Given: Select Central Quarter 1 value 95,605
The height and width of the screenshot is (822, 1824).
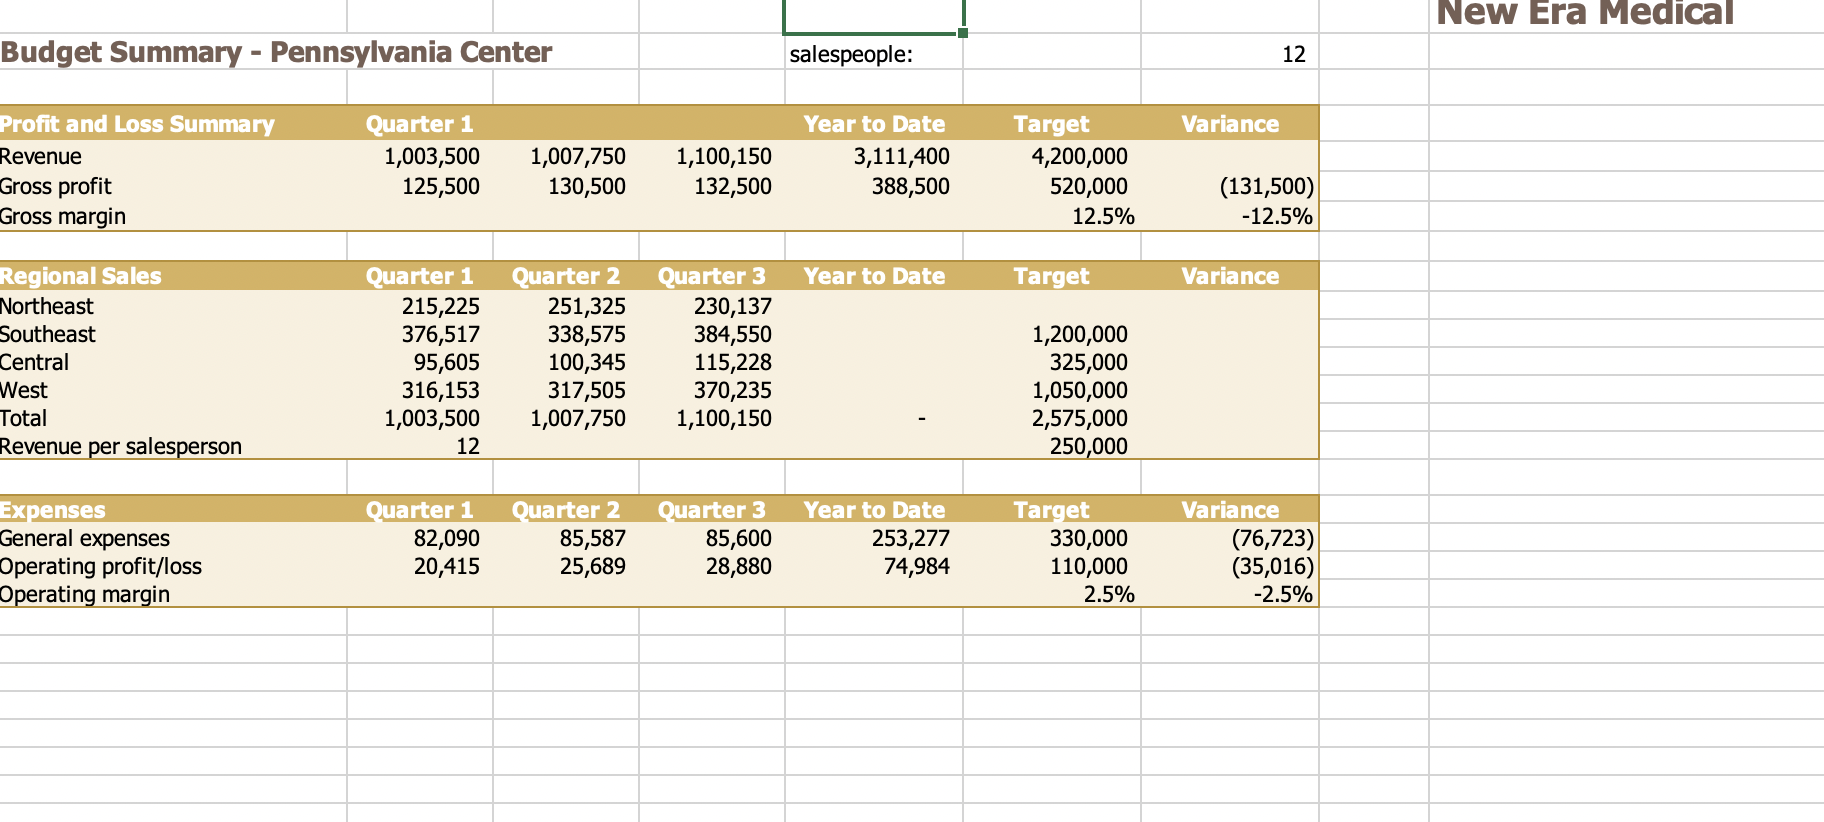Looking at the screenshot, I should tap(447, 362).
